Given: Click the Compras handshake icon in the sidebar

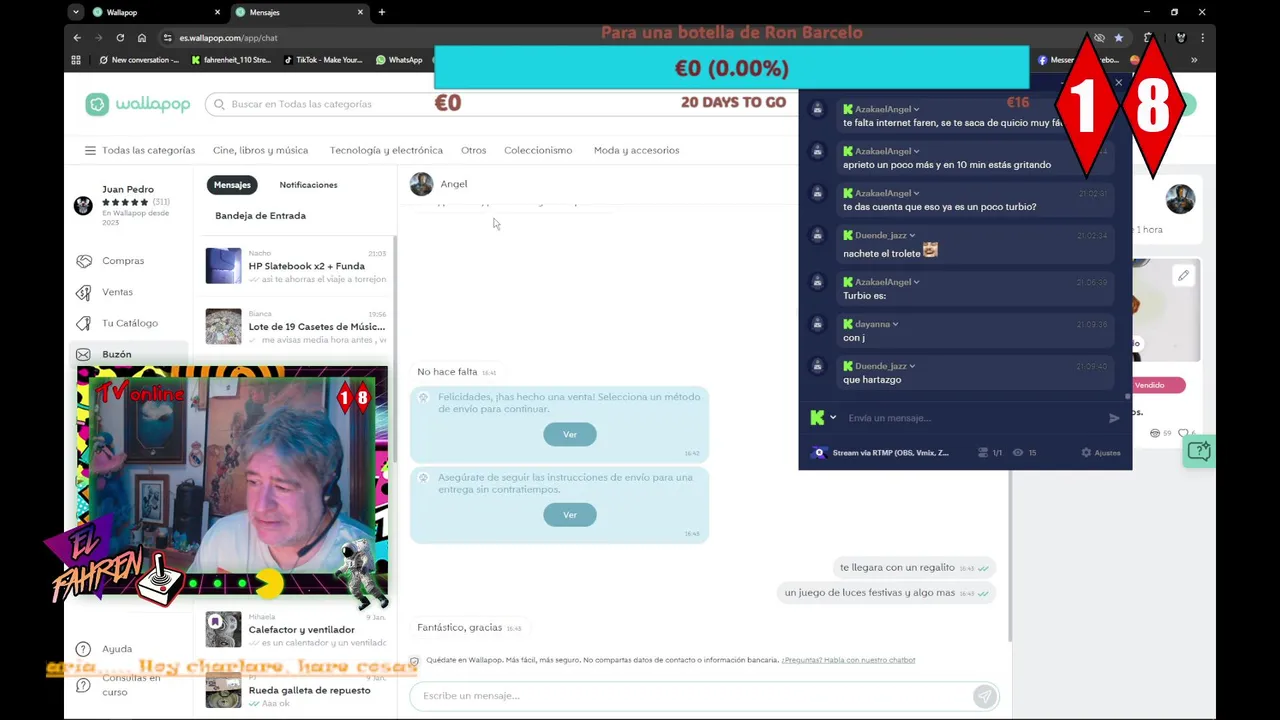Looking at the screenshot, I should tap(83, 261).
